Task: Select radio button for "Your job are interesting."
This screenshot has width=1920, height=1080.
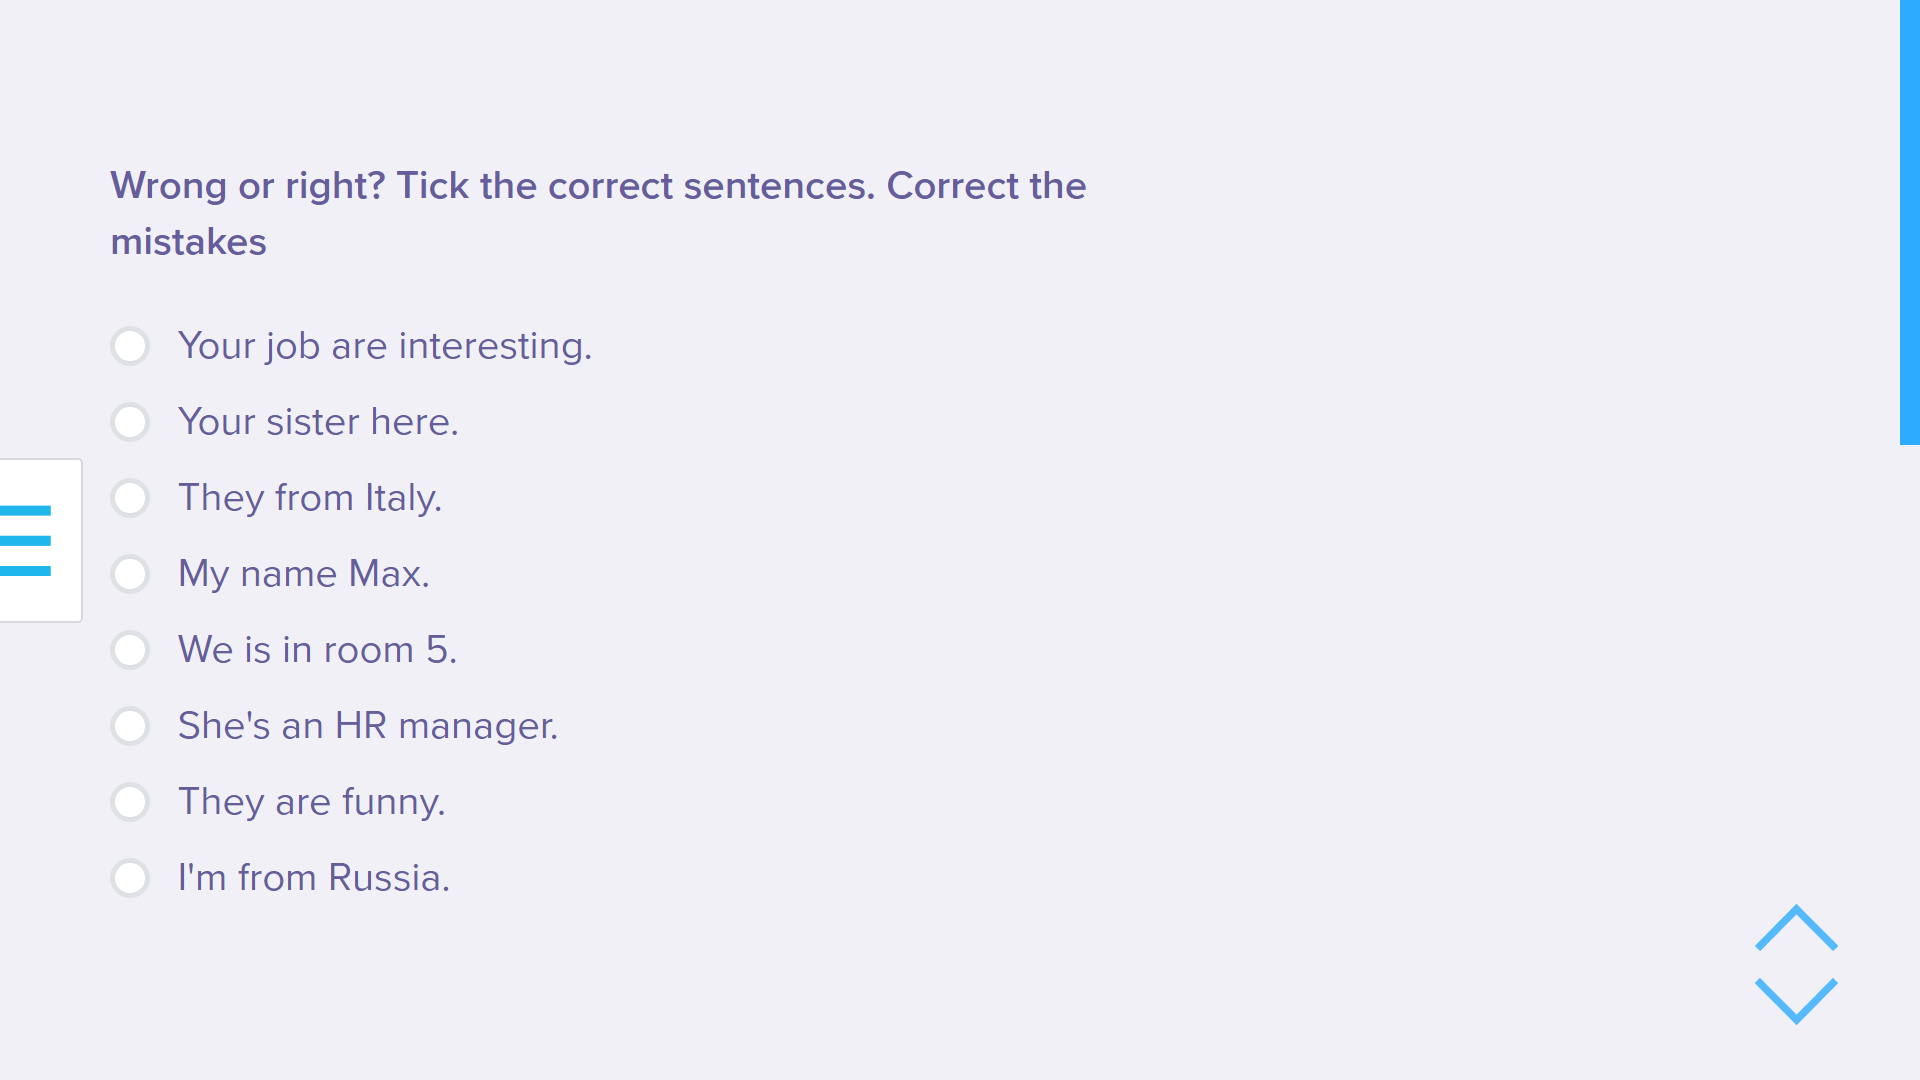Action: (x=130, y=346)
